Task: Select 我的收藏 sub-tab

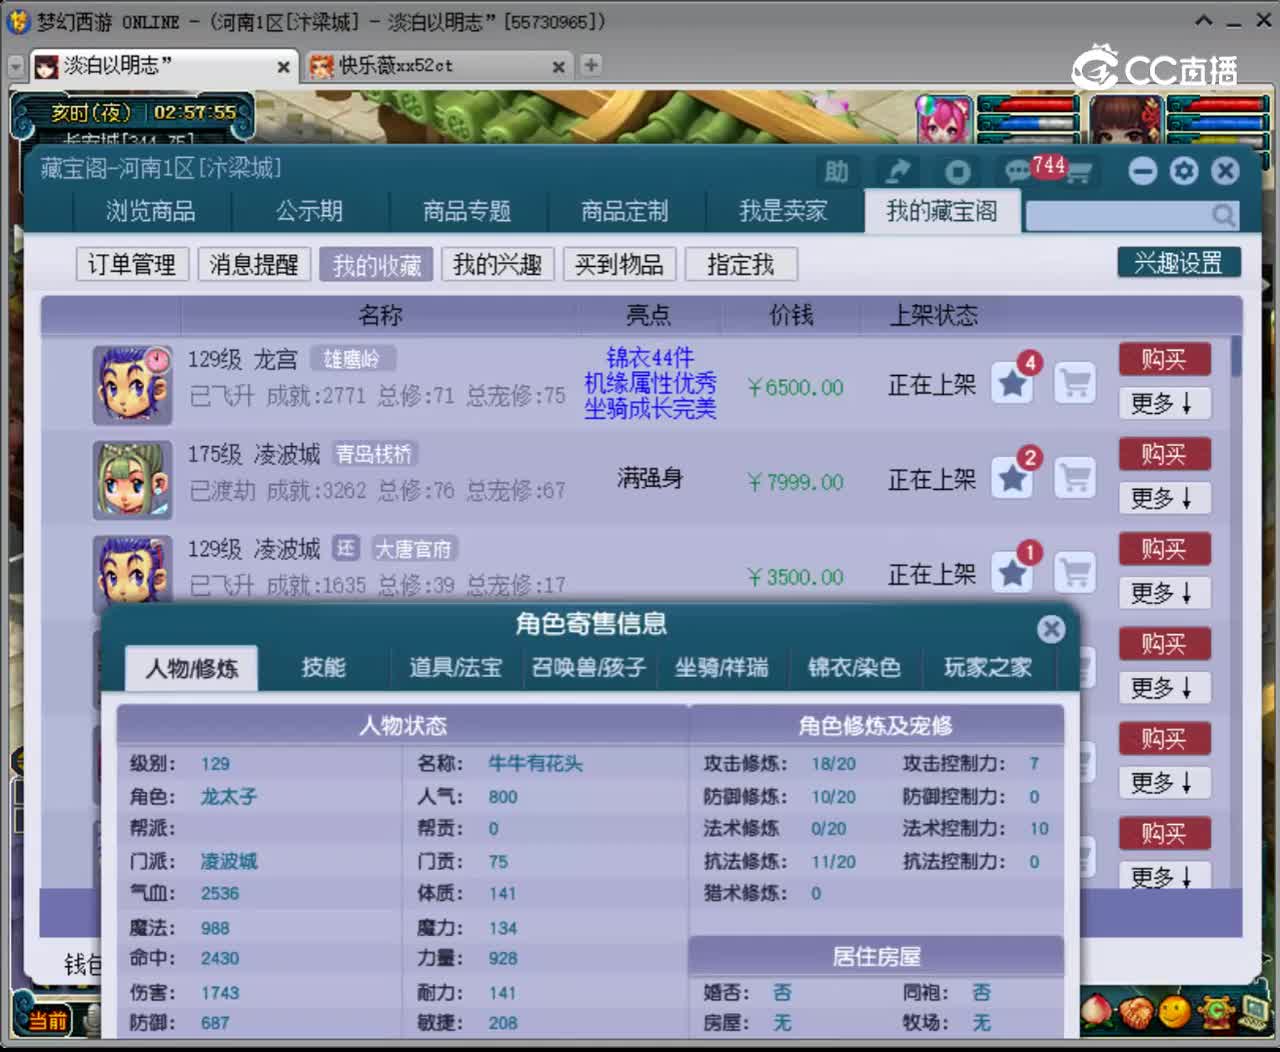Action: pyautogui.click(x=377, y=264)
